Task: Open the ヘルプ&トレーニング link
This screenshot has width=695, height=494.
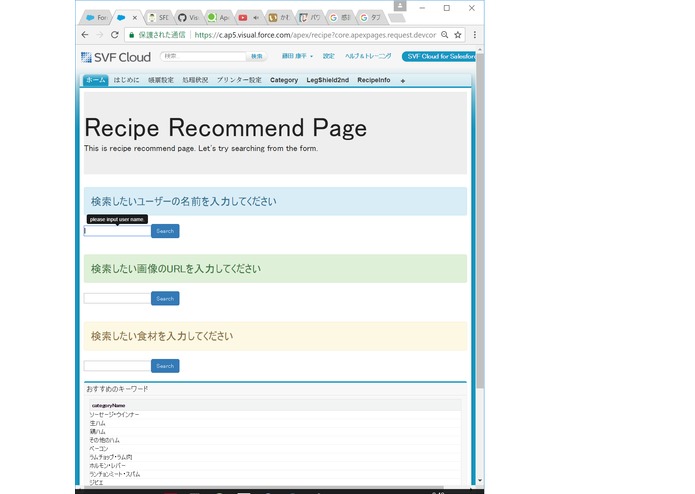Action: pos(368,56)
